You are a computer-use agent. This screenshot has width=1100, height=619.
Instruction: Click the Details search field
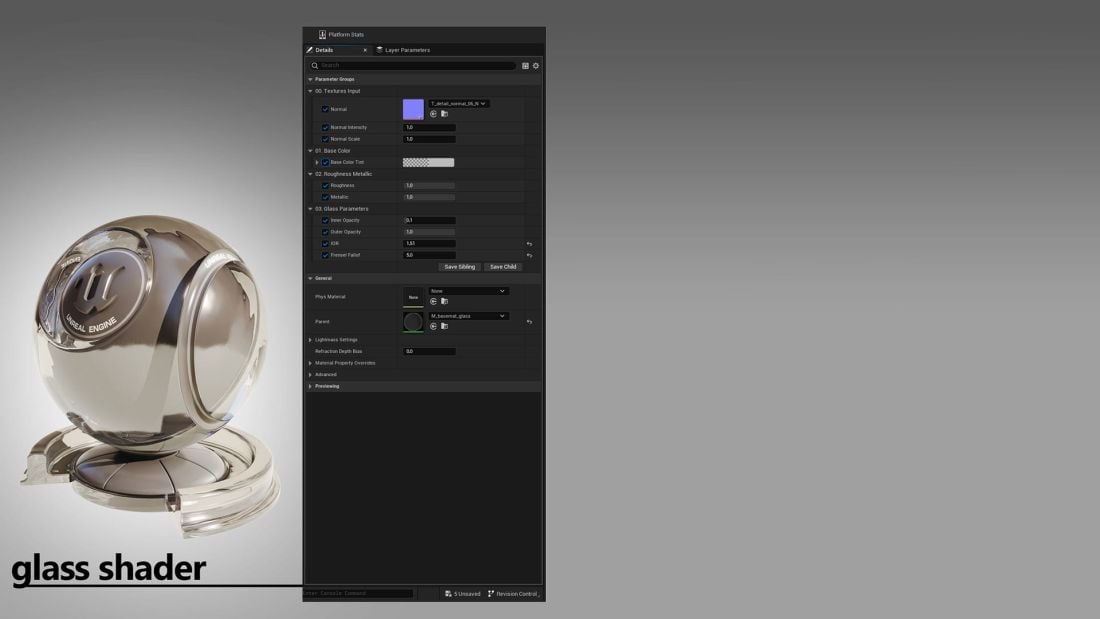(412, 65)
